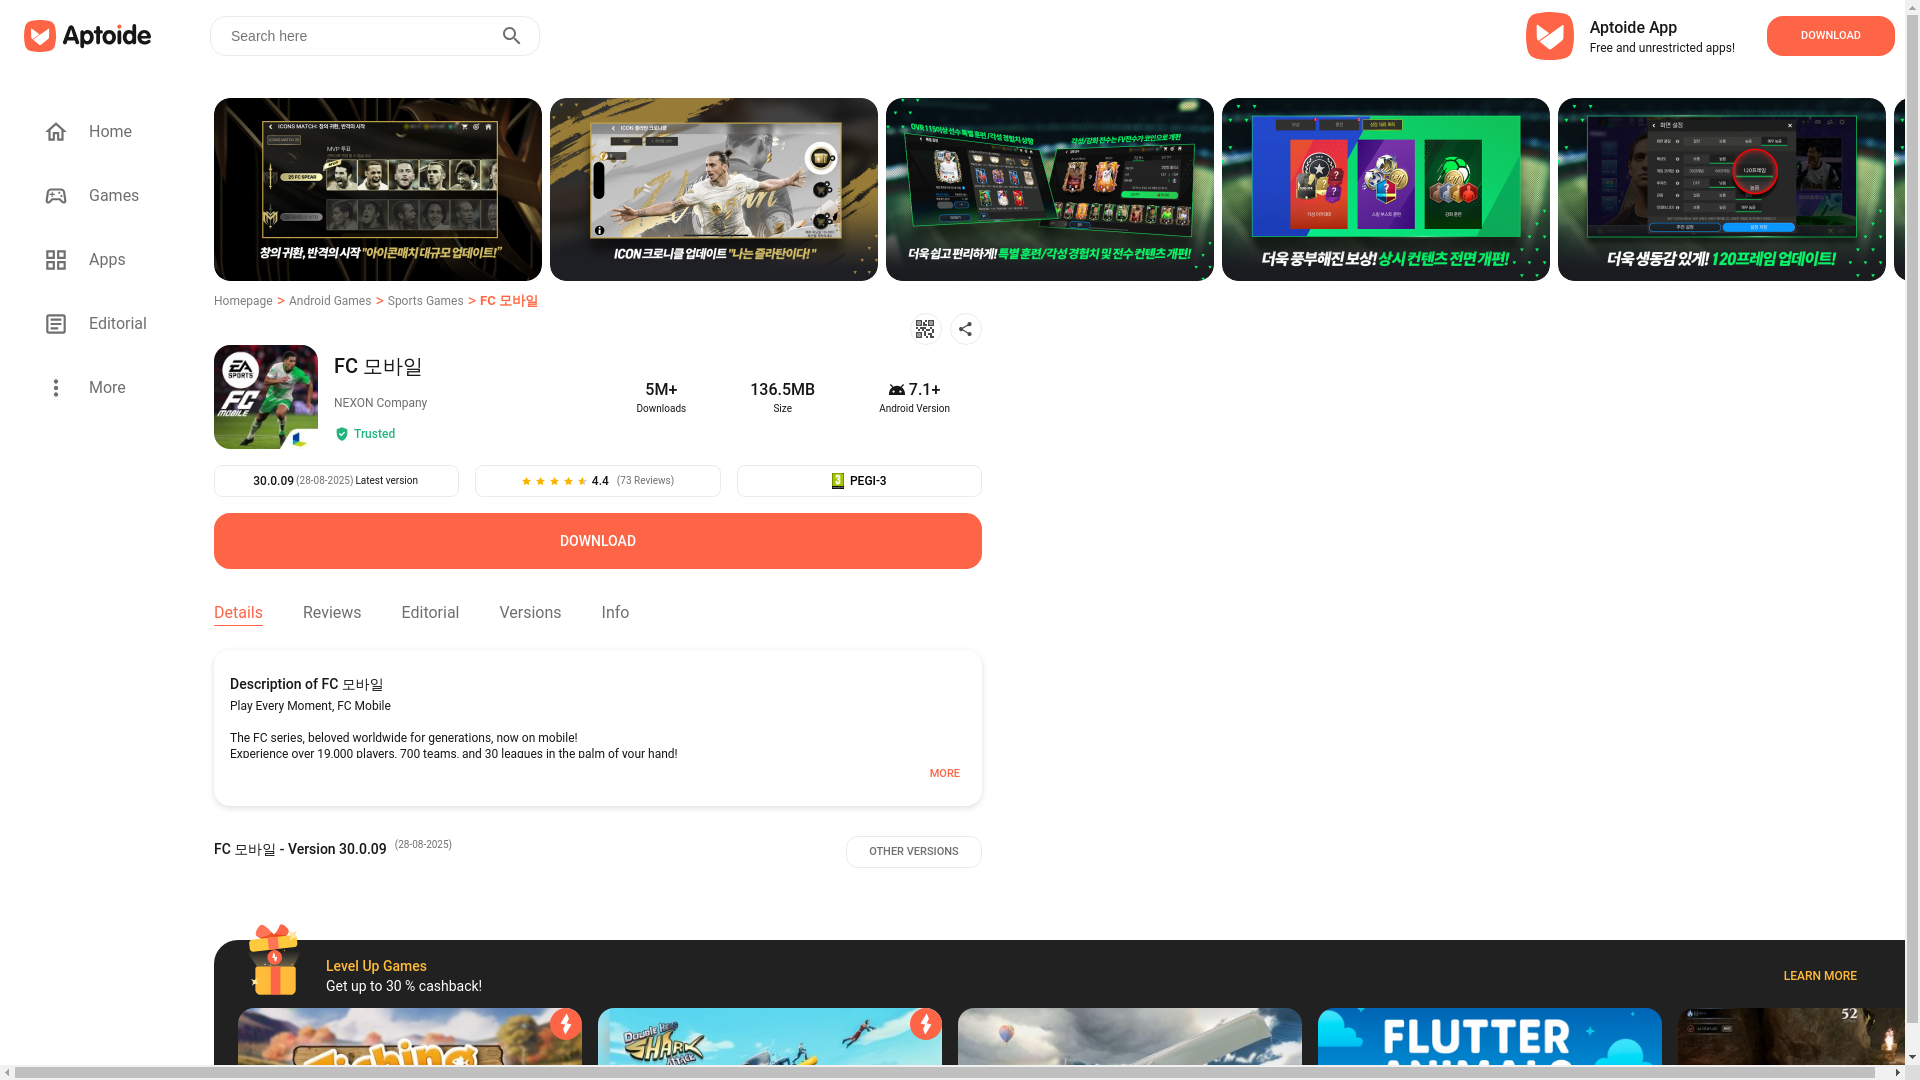This screenshot has height=1080, width=1920.
Task: Click the Android version robot icon
Action: pos(897,390)
